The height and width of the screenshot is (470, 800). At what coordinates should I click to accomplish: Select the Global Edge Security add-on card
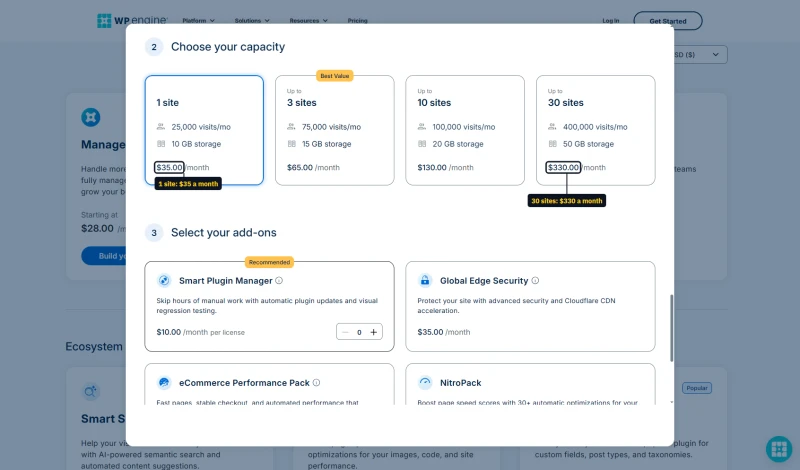tap(530, 306)
